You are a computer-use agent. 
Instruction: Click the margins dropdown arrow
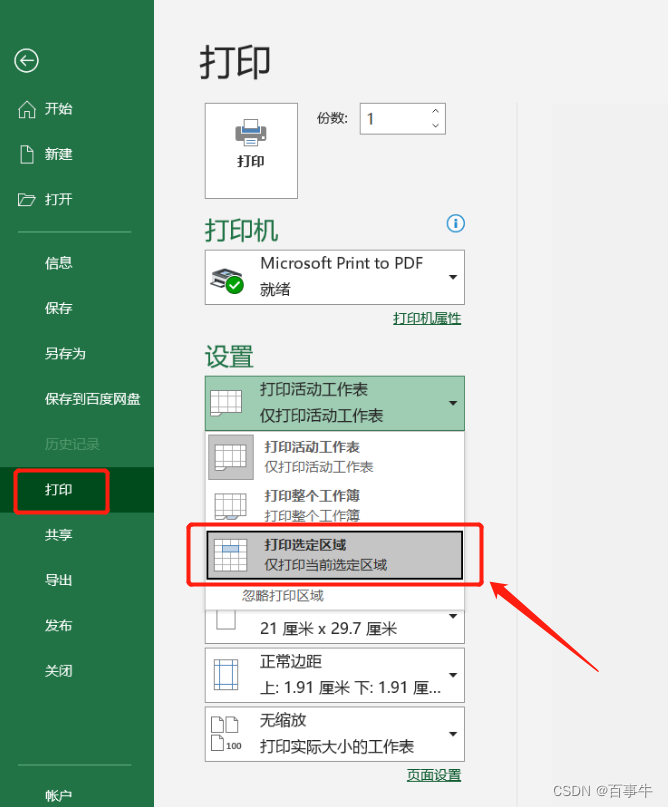[453, 675]
